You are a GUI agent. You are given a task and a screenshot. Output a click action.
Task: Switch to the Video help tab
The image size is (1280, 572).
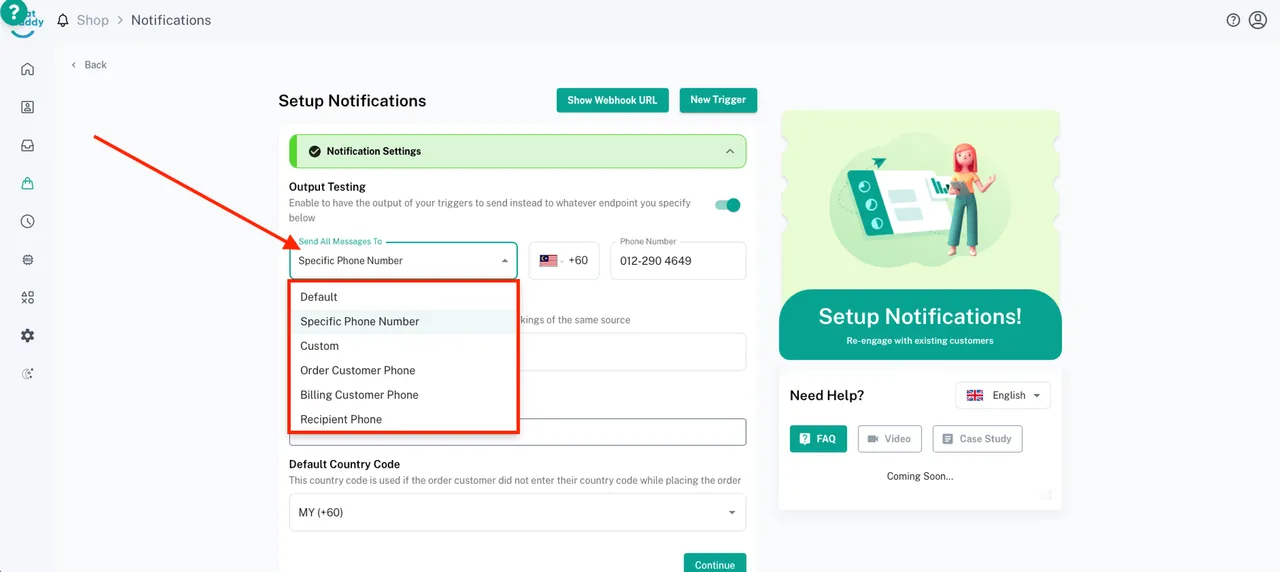pyautogui.click(x=889, y=439)
